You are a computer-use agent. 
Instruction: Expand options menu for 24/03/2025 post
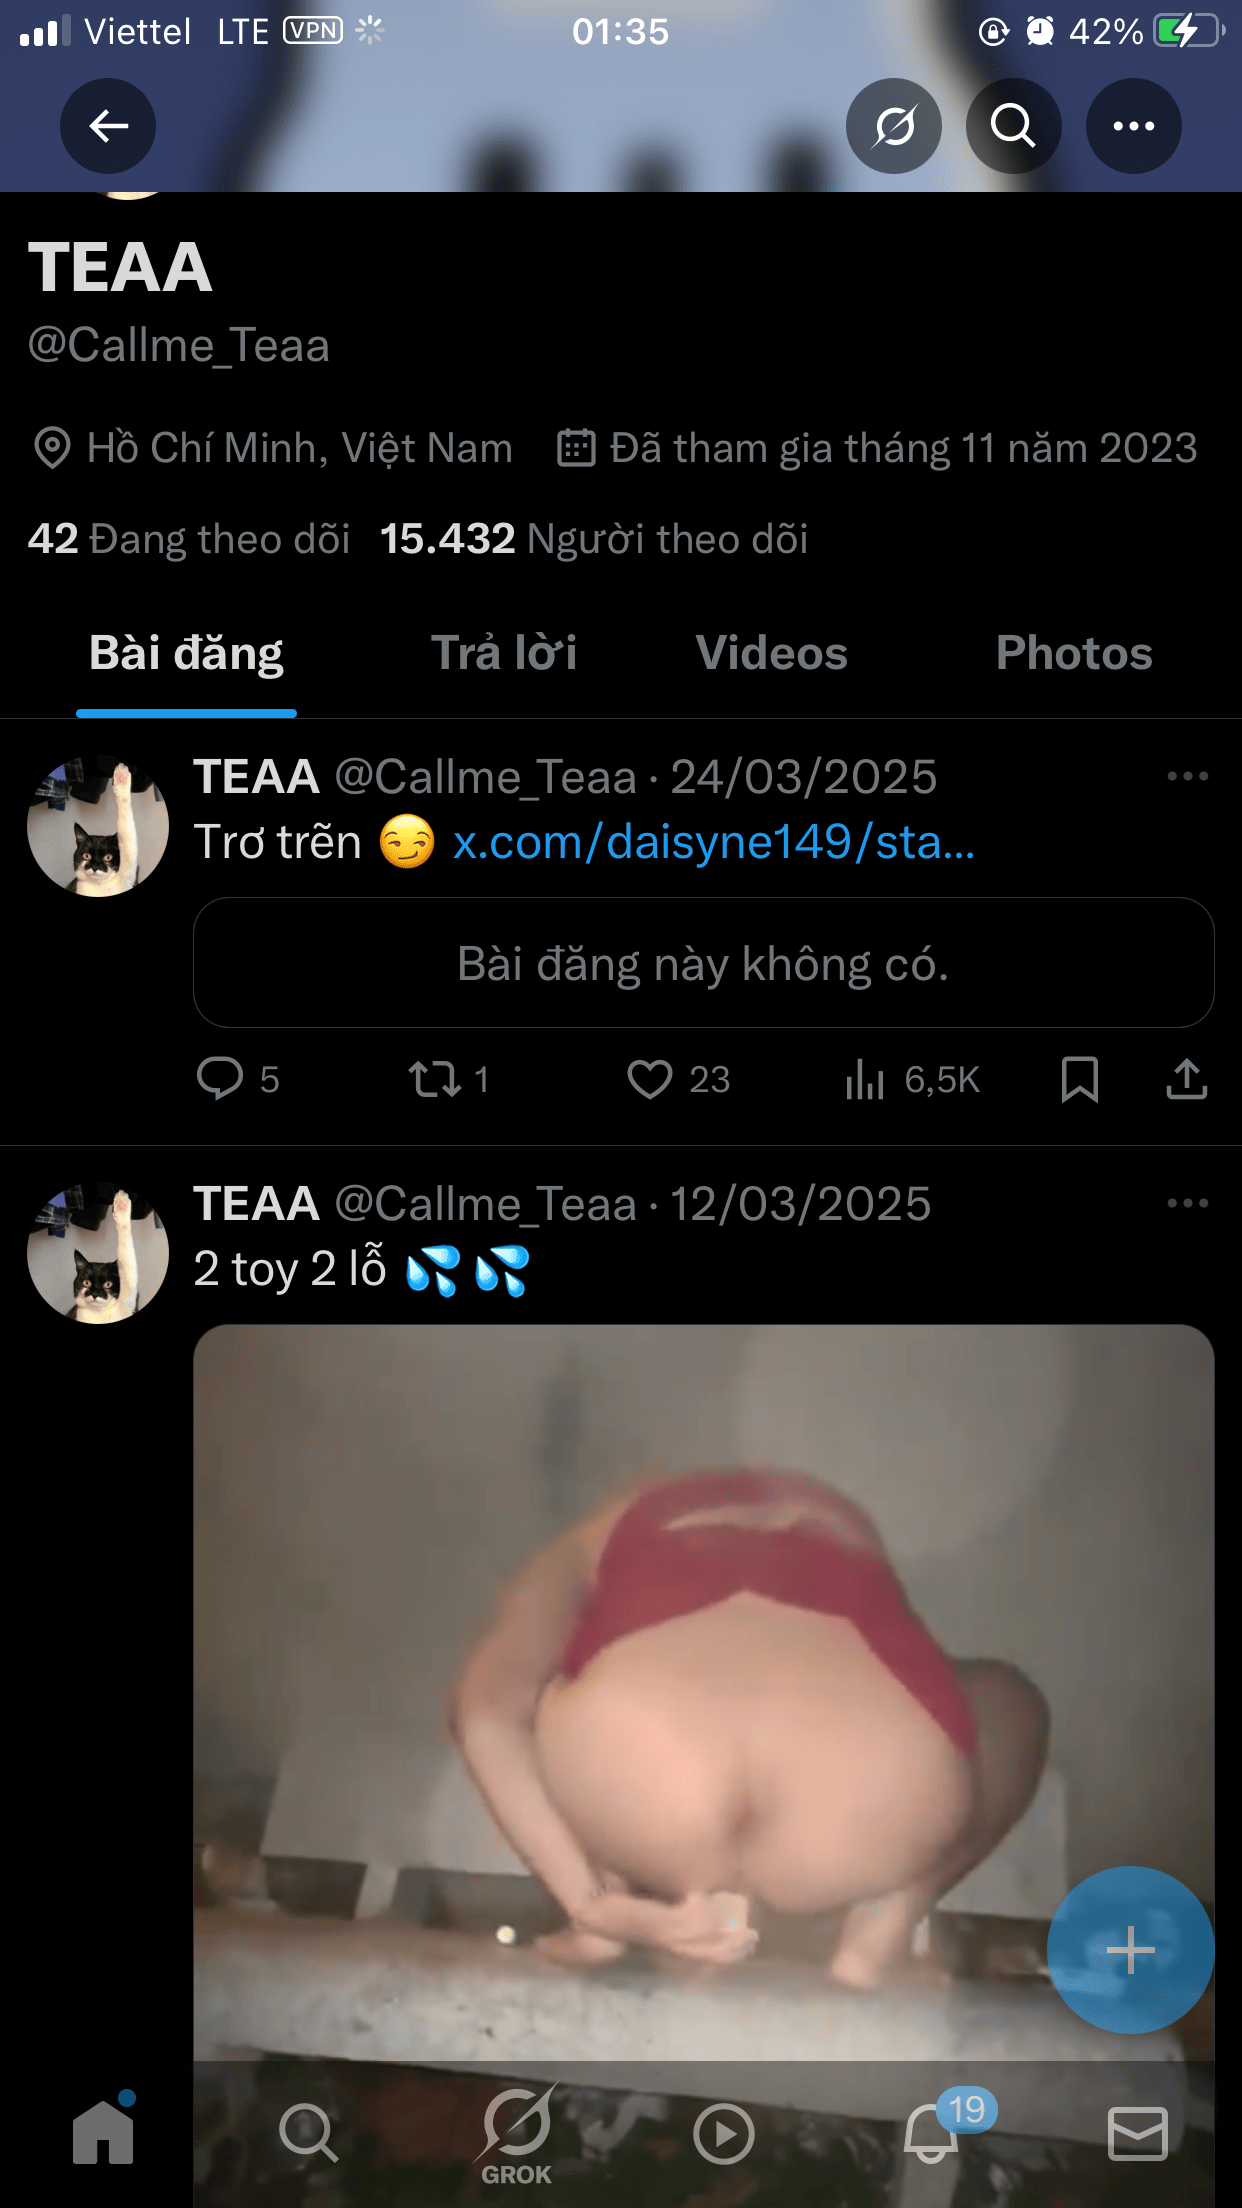tap(1187, 776)
